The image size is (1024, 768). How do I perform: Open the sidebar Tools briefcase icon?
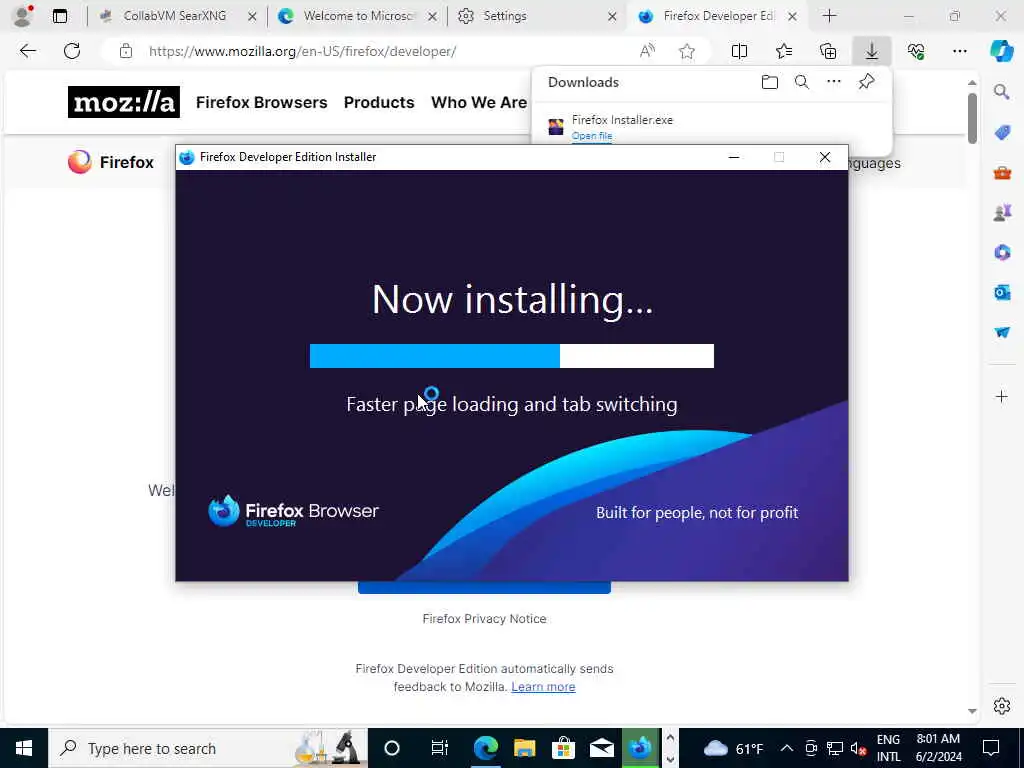(1002, 172)
